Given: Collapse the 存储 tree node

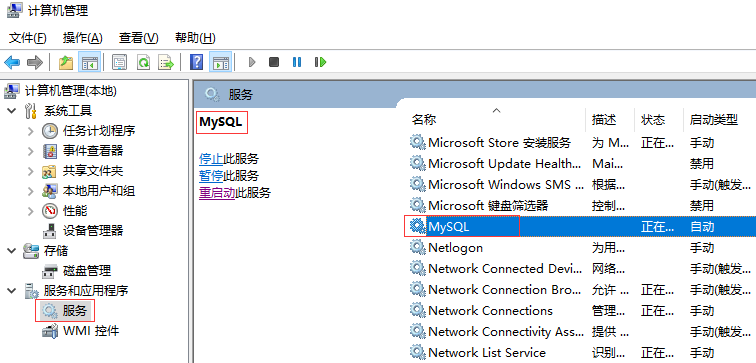Looking at the screenshot, I should 11,251.
